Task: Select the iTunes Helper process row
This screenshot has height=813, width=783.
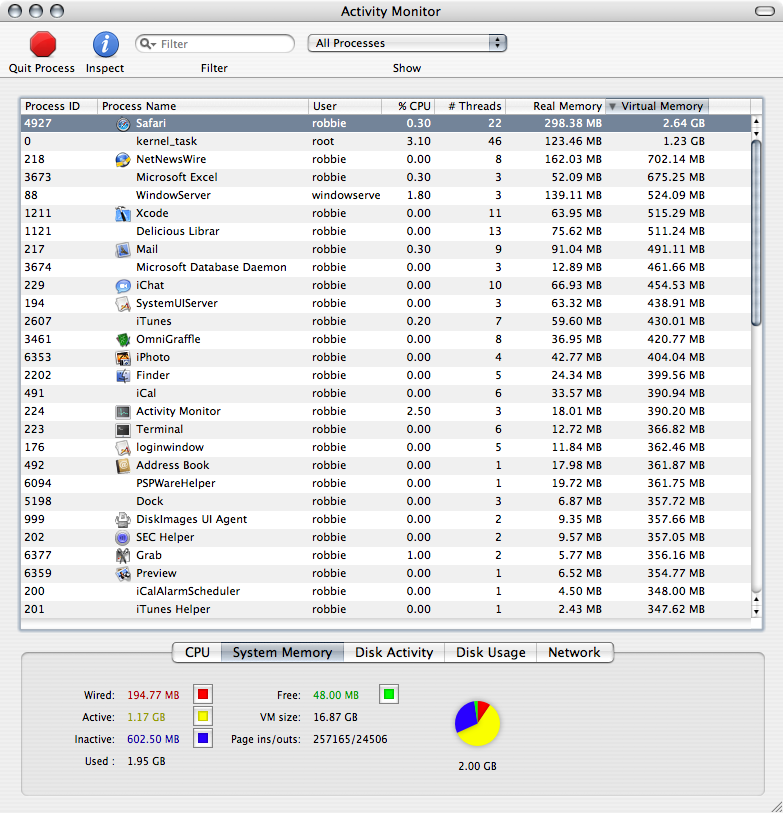Action: click(x=386, y=609)
